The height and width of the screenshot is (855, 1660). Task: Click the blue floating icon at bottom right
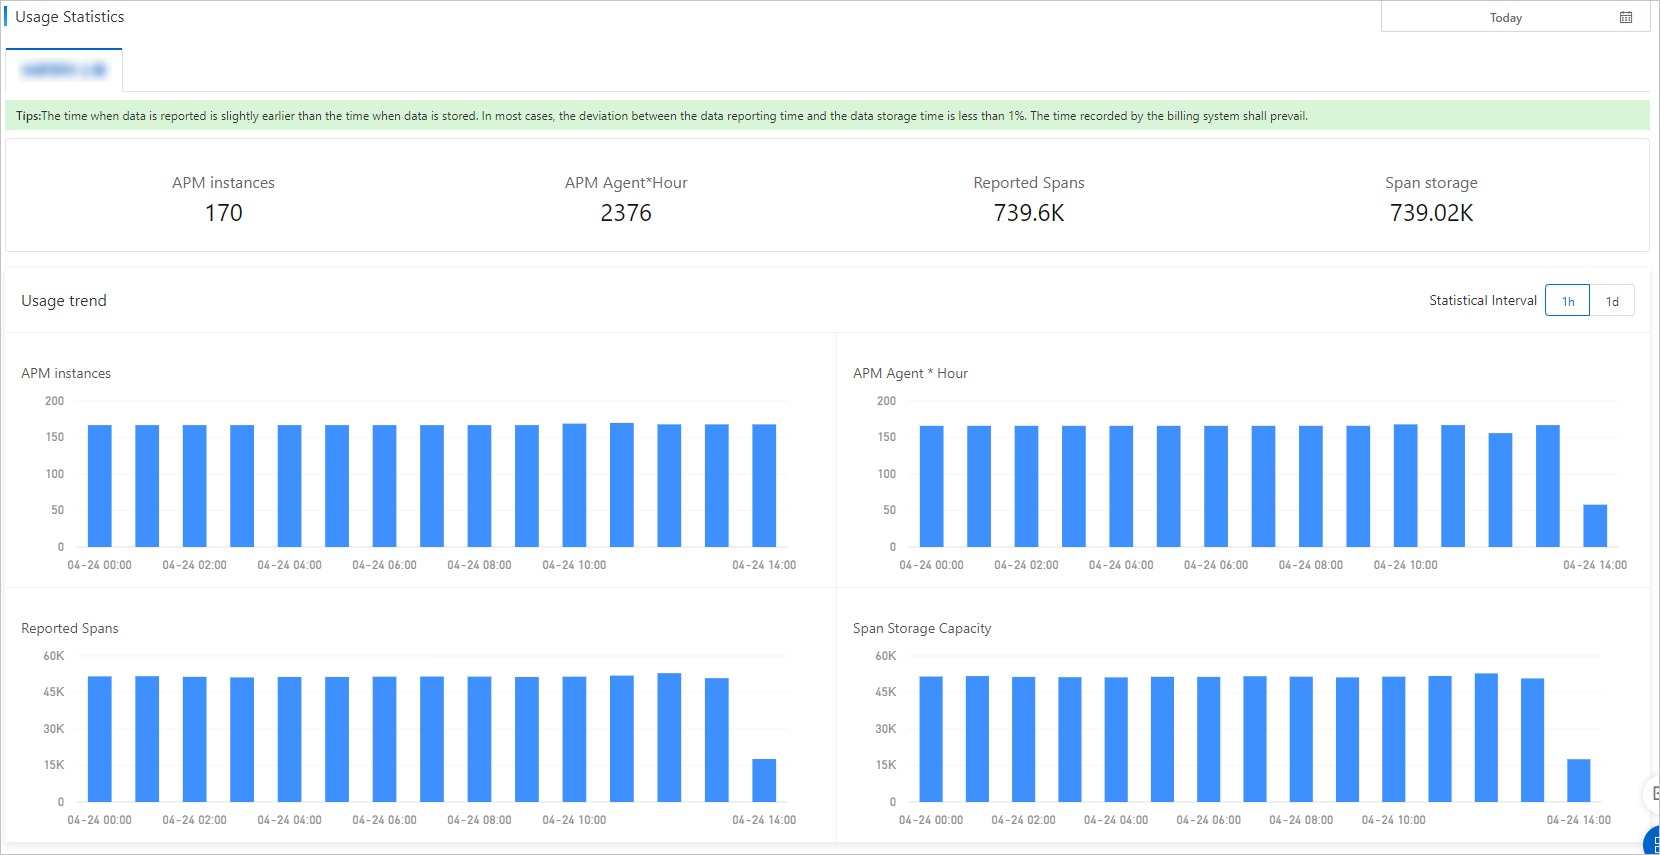1652,843
